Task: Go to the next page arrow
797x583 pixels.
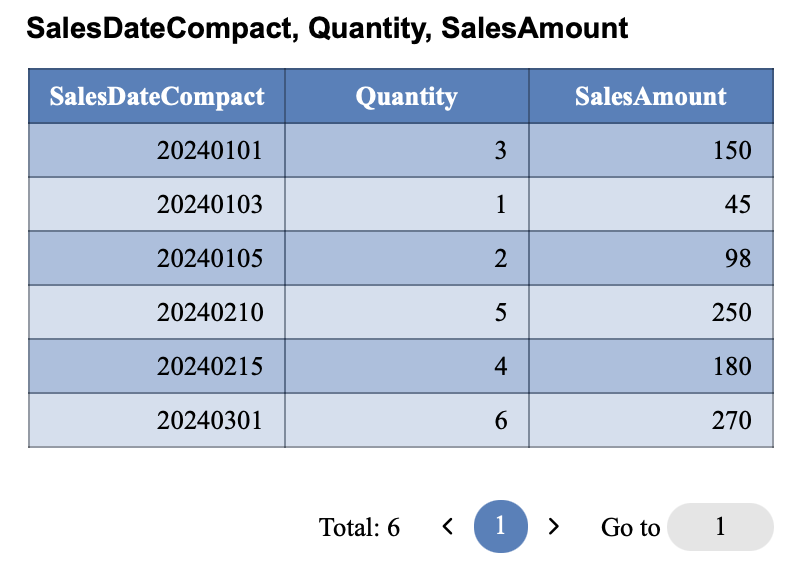Action: click(554, 526)
